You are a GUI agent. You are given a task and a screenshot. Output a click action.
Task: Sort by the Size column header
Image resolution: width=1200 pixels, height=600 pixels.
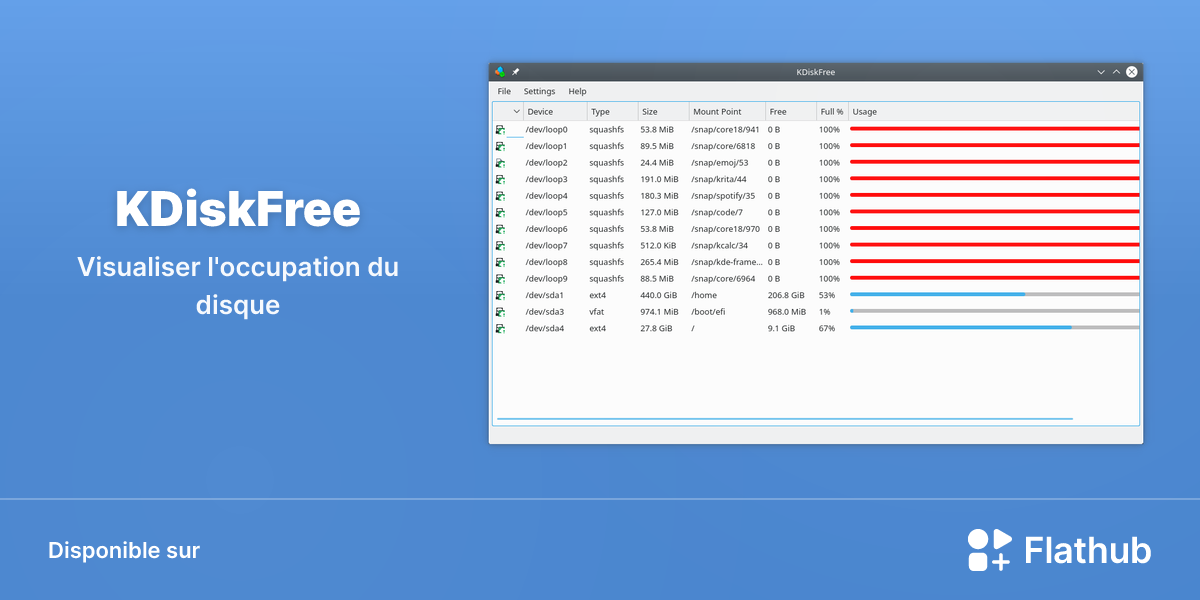click(x=663, y=112)
